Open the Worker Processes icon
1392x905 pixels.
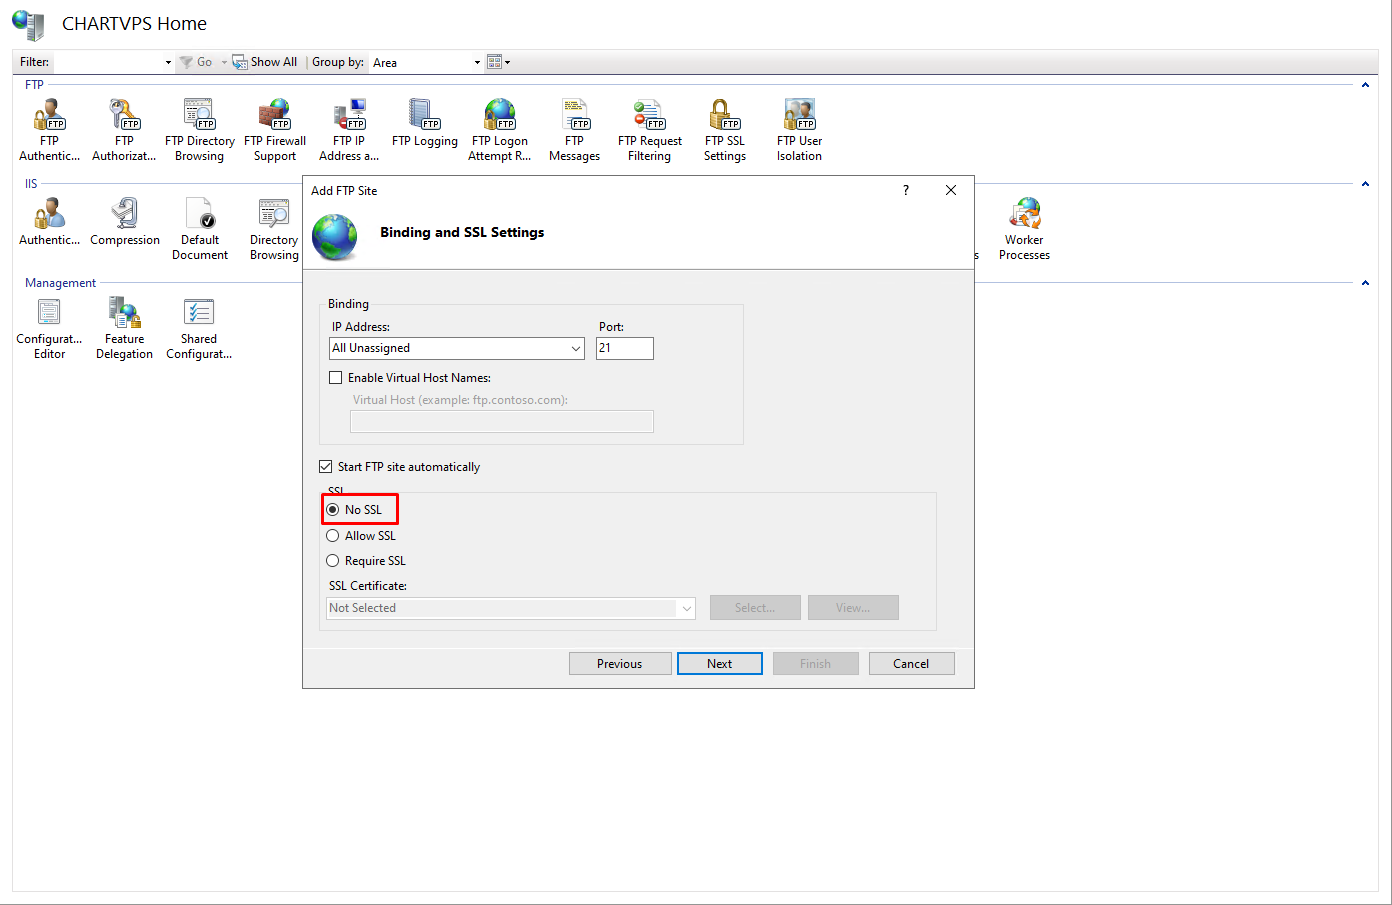(1024, 229)
